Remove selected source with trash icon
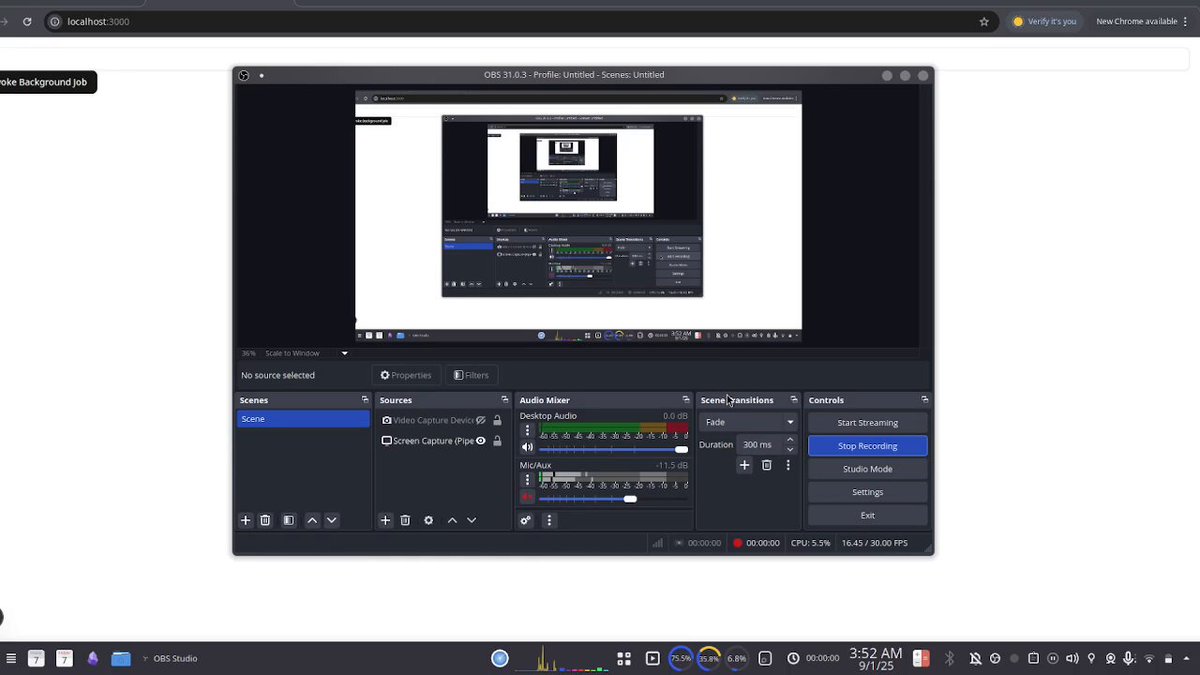The height and width of the screenshot is (675, 1200). (405, 520)
